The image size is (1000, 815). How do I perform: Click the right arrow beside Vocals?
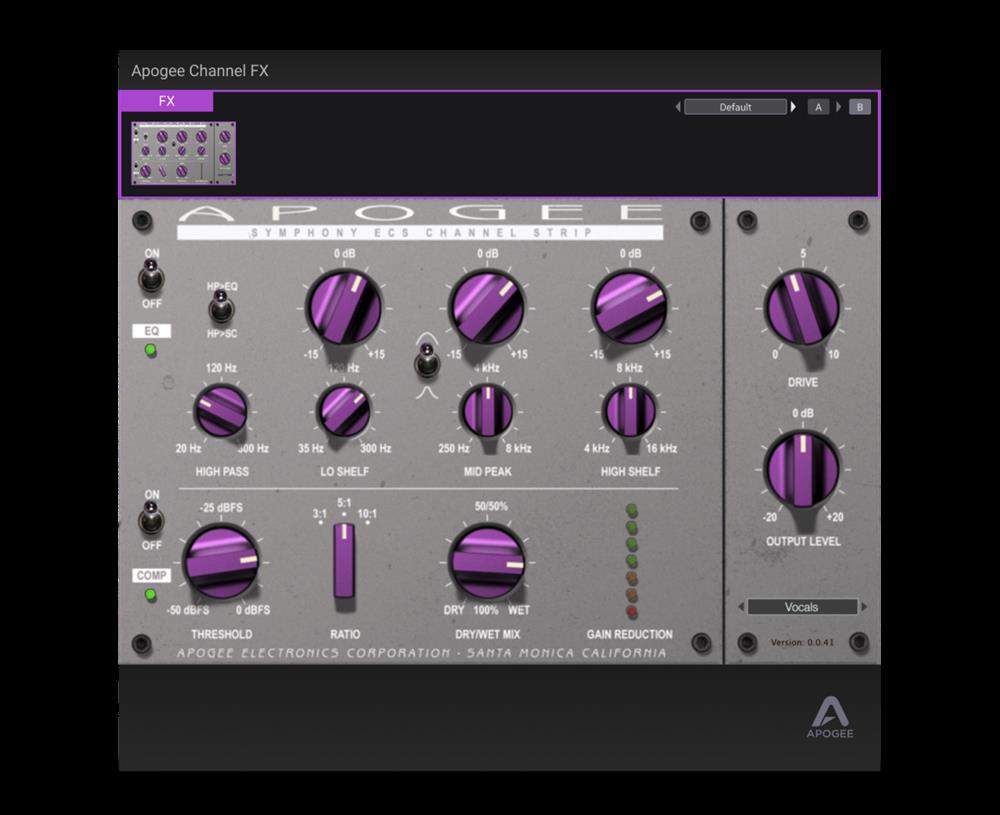click(x=864, y=607)
